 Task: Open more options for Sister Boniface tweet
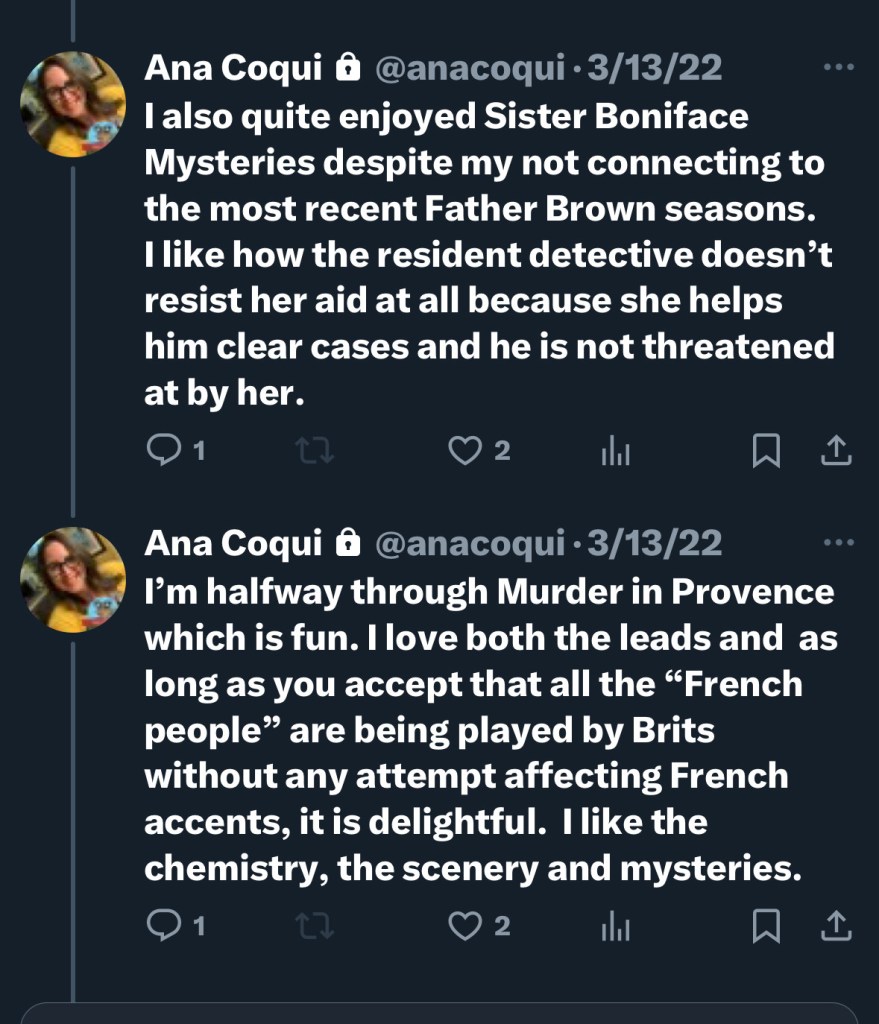pos(837,67)
